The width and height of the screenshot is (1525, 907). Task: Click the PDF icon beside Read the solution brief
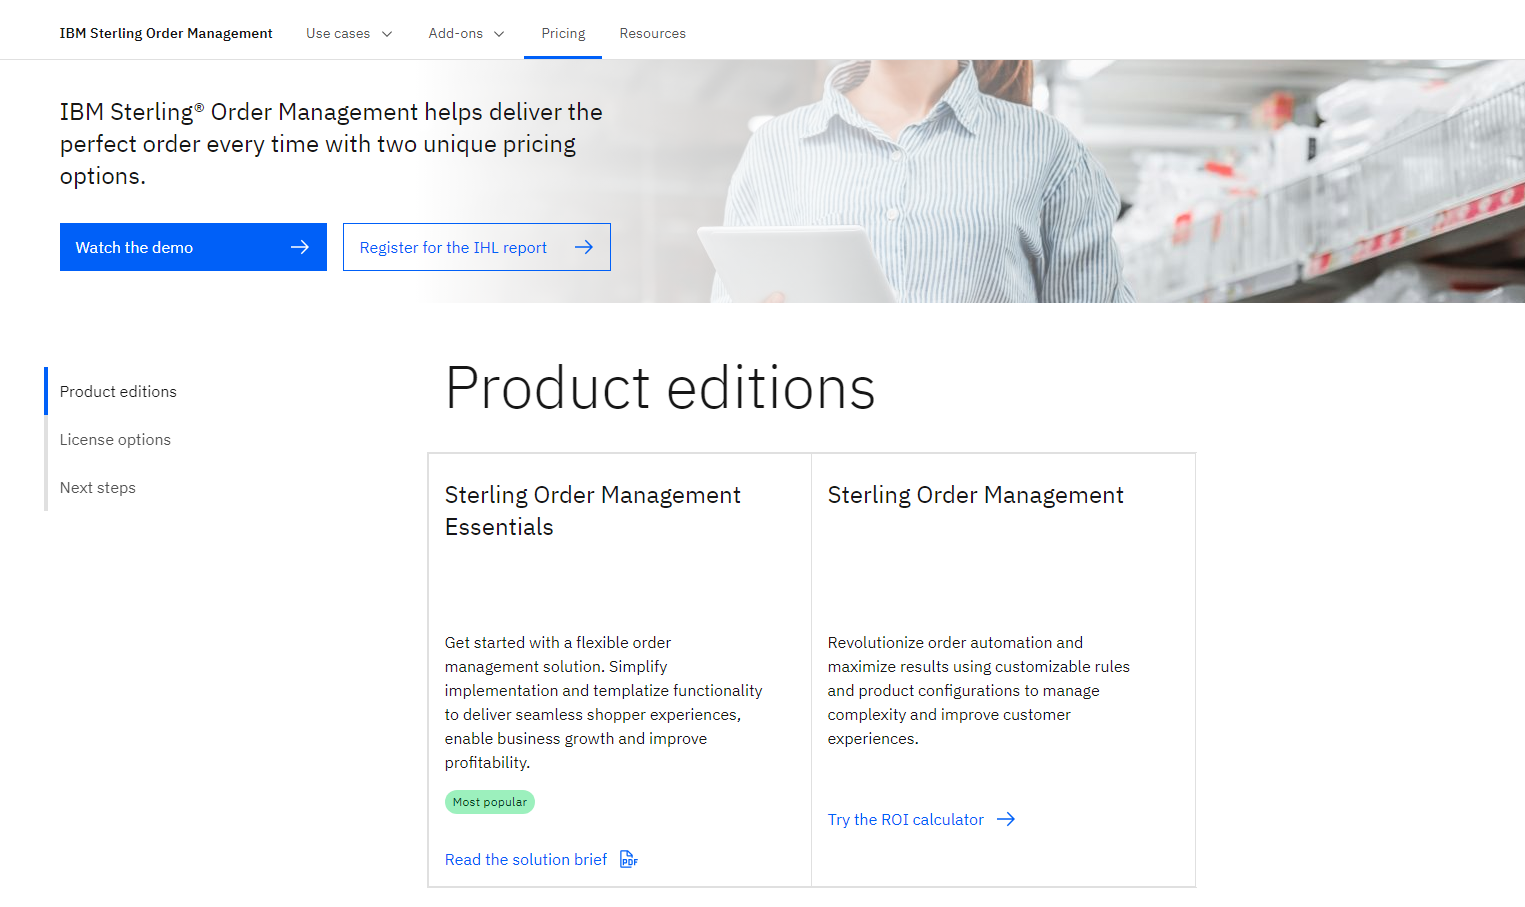[x=628, y=859]
